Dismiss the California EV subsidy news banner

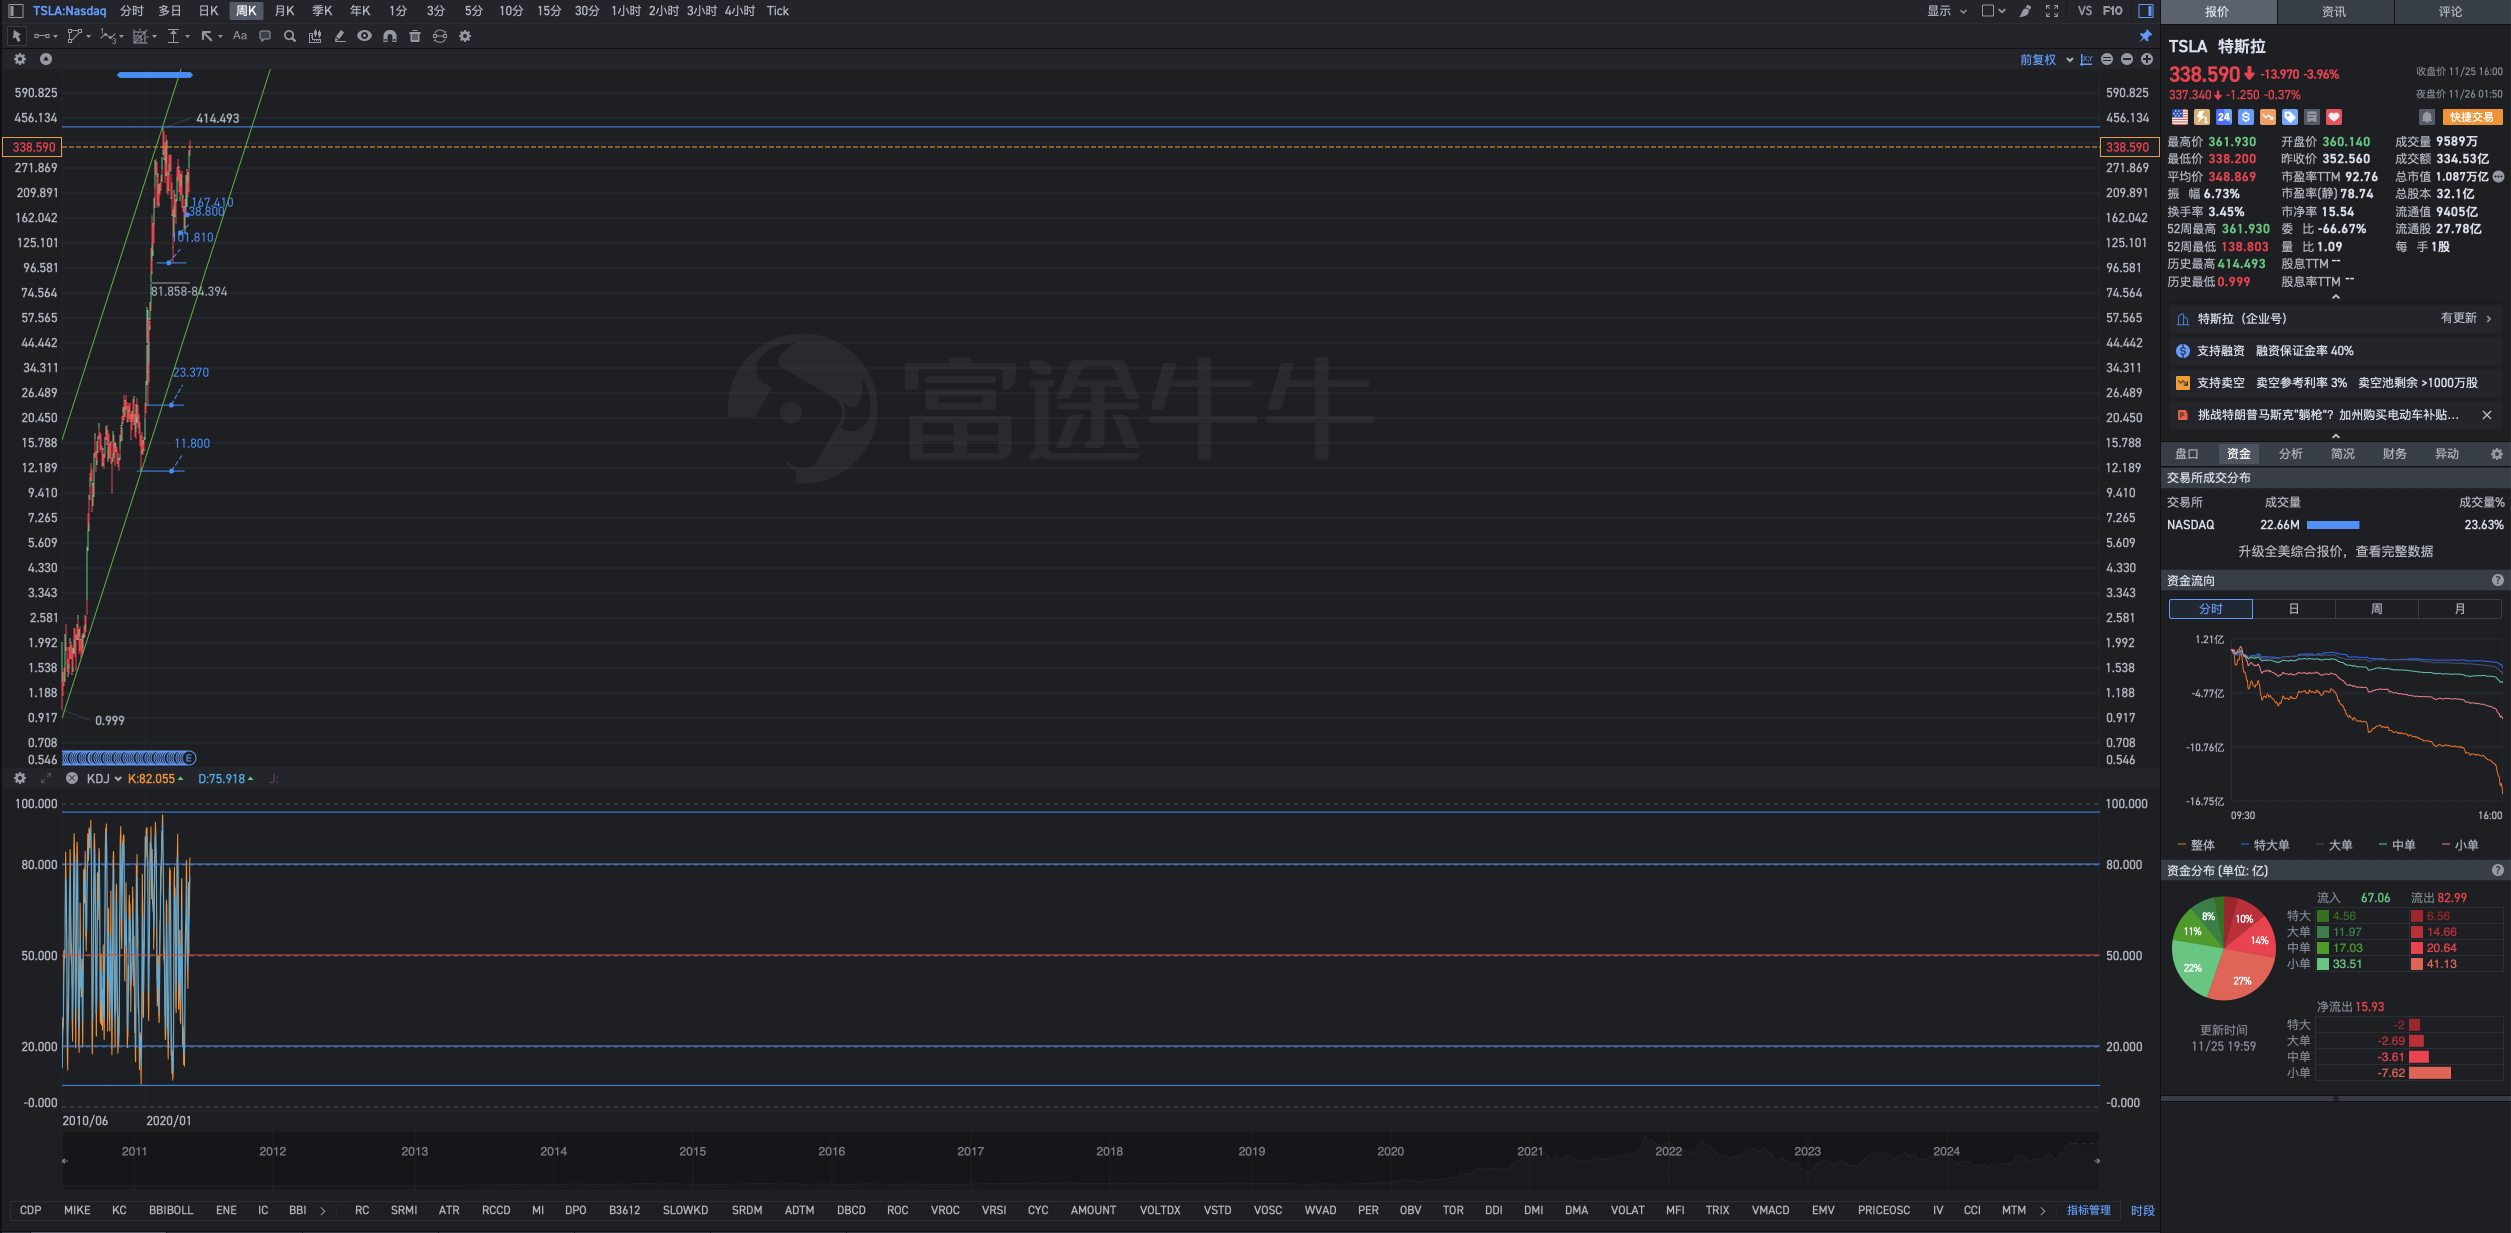pos(2486,415)
